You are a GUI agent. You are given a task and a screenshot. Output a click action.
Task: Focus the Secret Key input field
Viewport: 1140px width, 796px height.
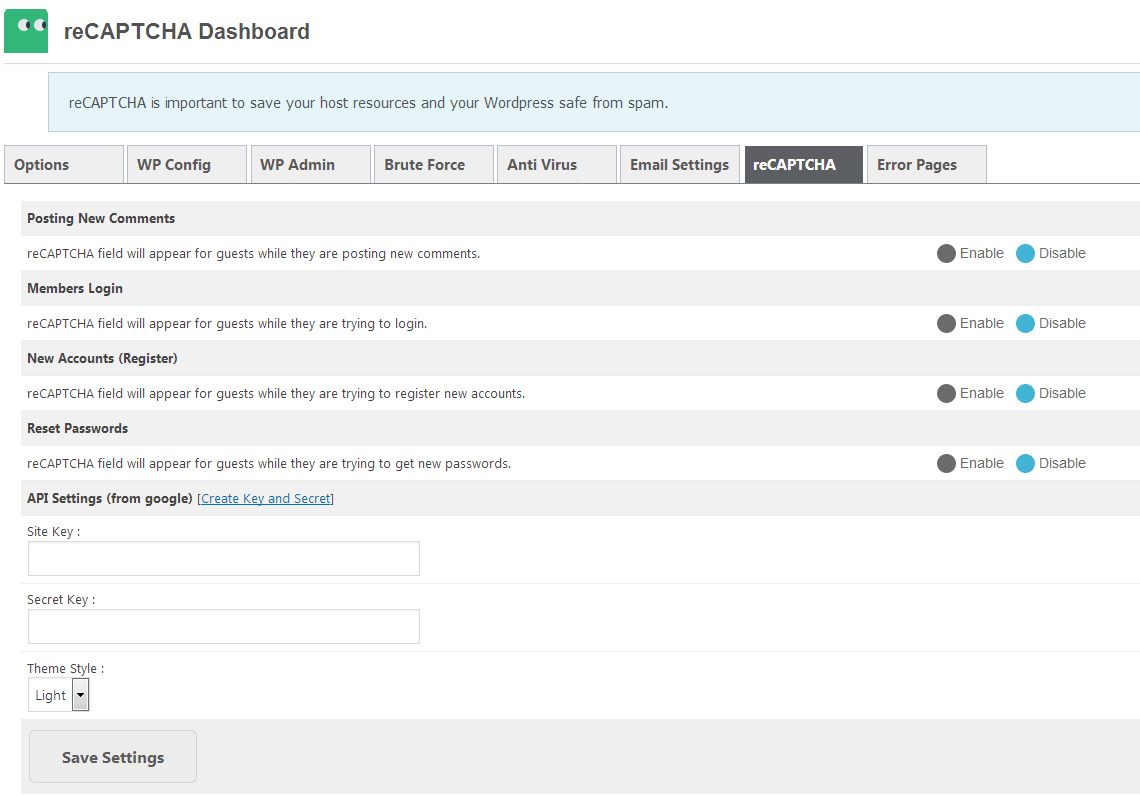[224, 627]
